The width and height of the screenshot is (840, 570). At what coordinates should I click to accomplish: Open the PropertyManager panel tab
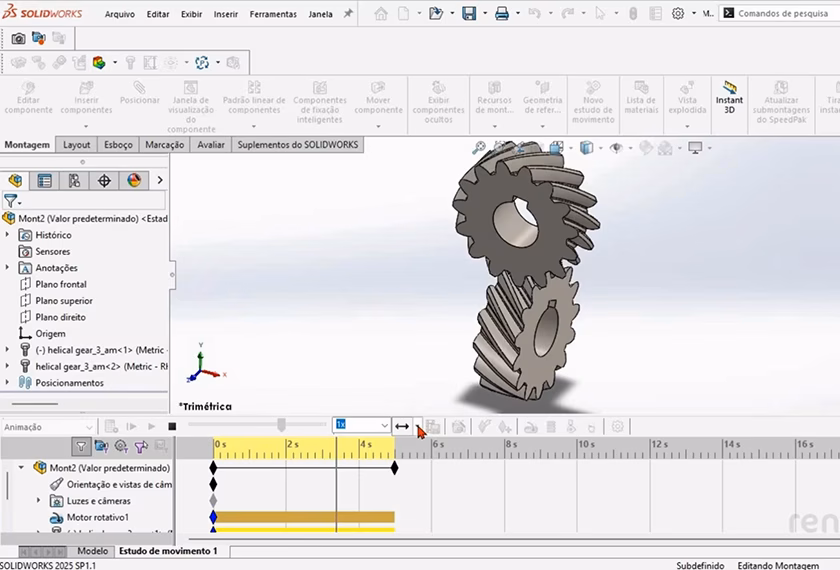pos(44,181)
